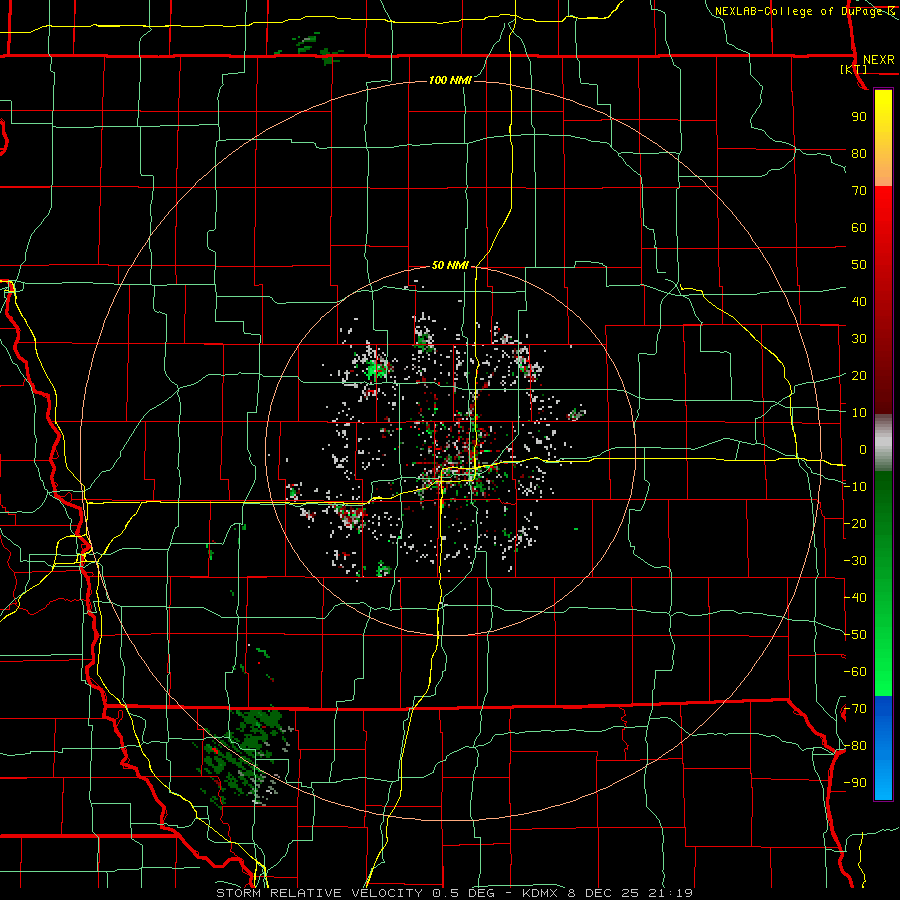Select the positive 90 value on velocity scale
This screenshot has height=900, width=900.
(859, 117)
